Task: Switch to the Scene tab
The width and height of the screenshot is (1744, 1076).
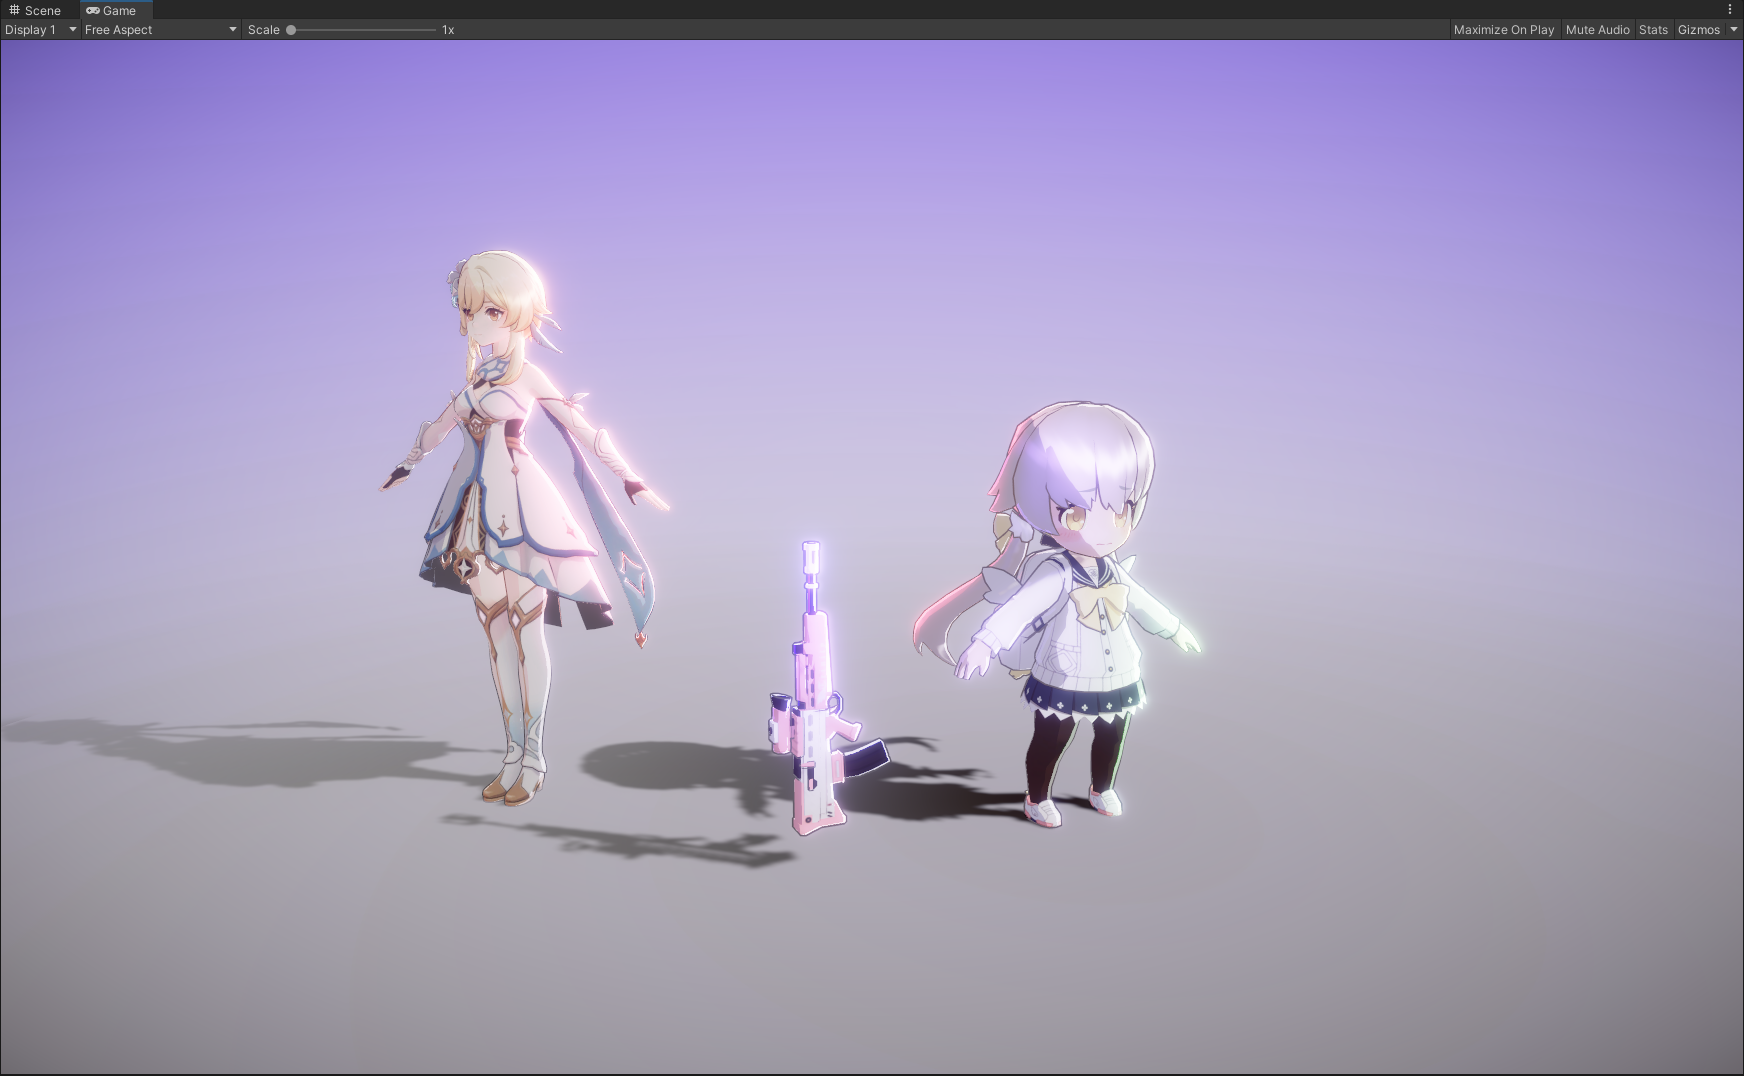Action: click(35, 10)
